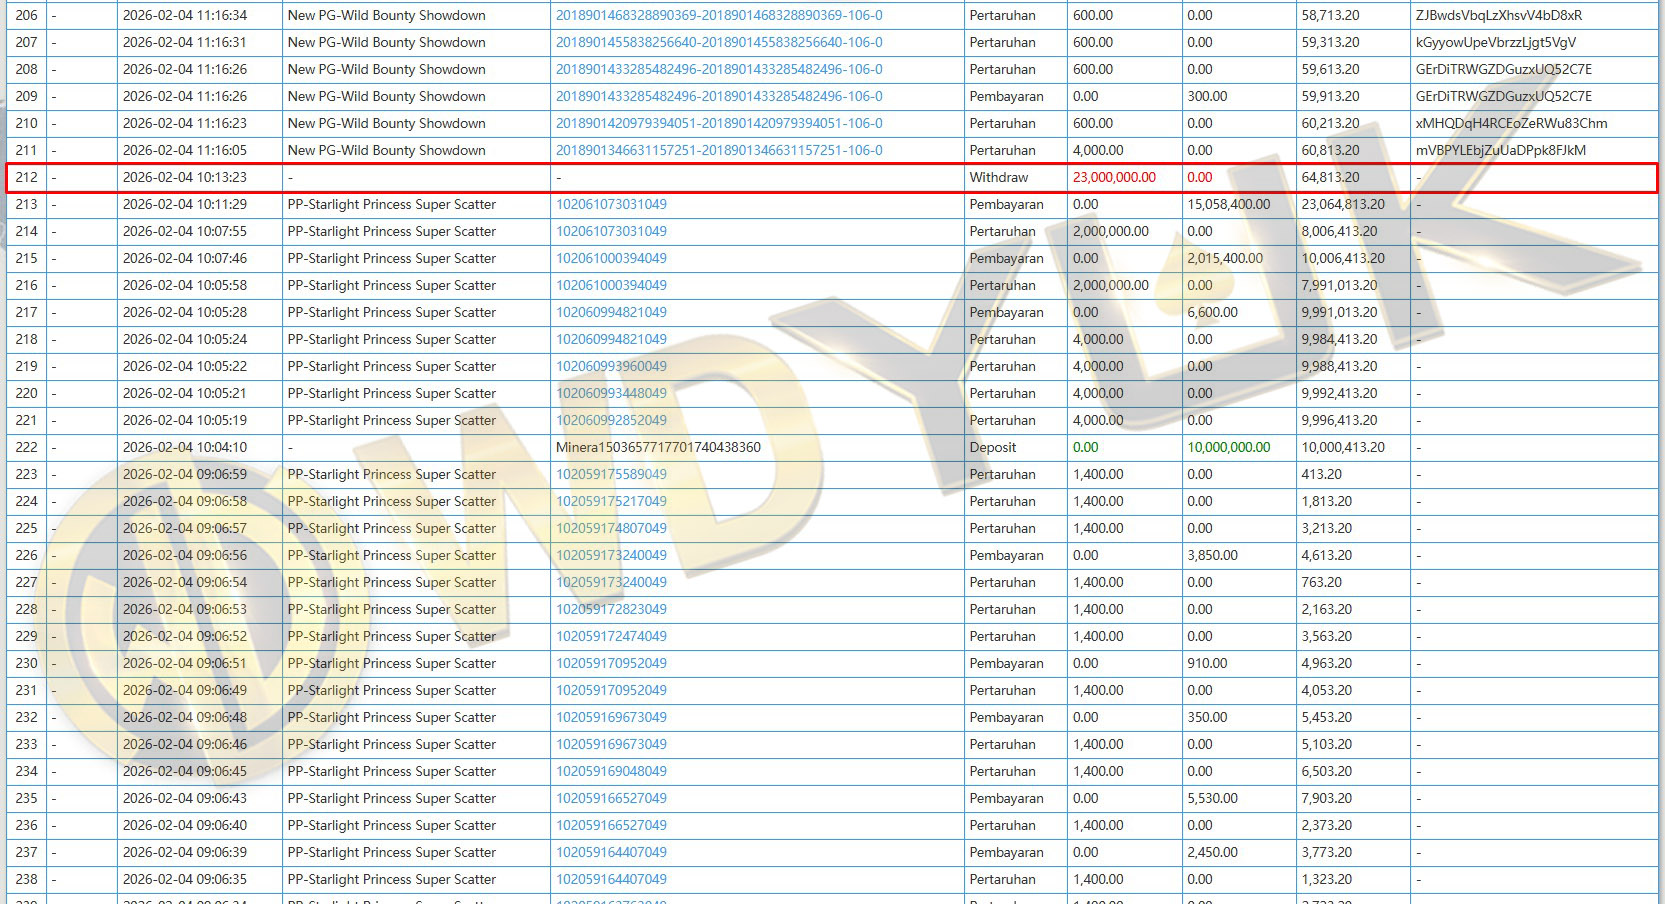Click the Minera1503657717701740438360 reference cell

pyautogui.click(x=658, y=448)
